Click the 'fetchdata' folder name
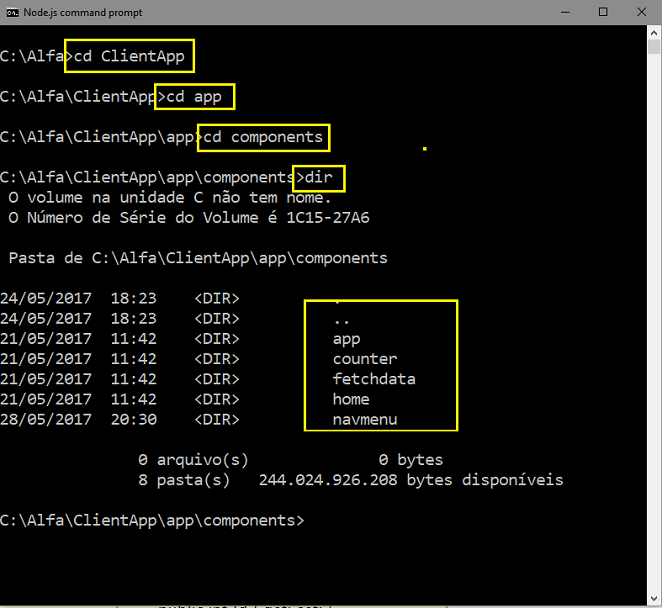Image resolution: width=662 pixels, height=608 pixels. coord(374,379)
